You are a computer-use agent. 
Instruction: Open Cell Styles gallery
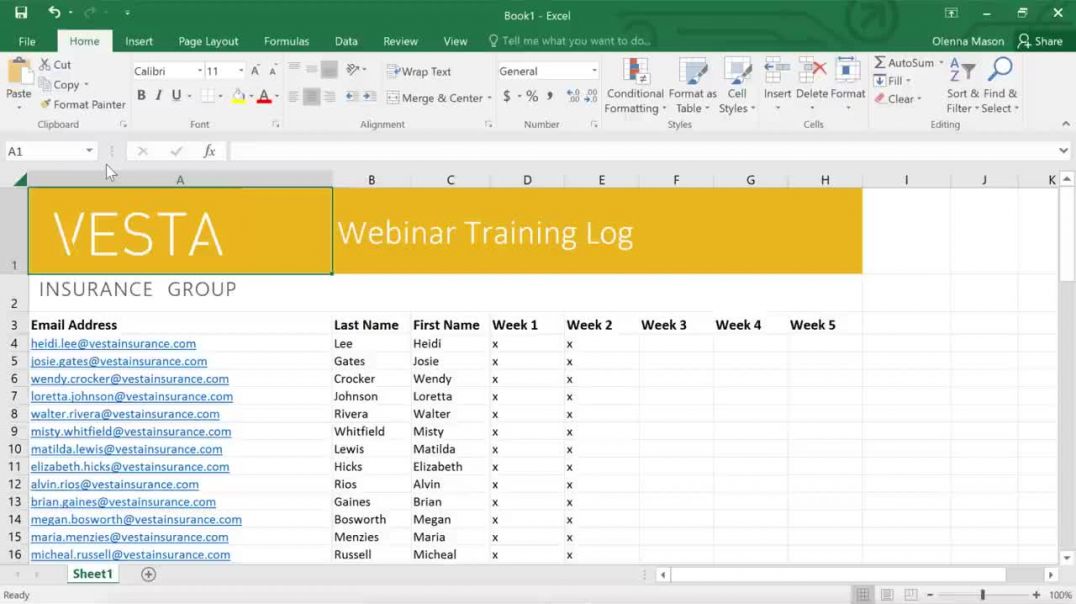click(x=737, y=86)
